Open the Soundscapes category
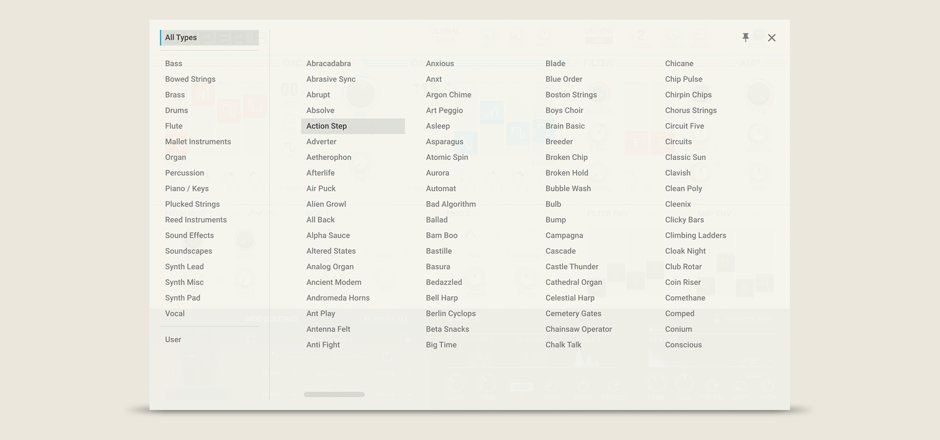 189,251
